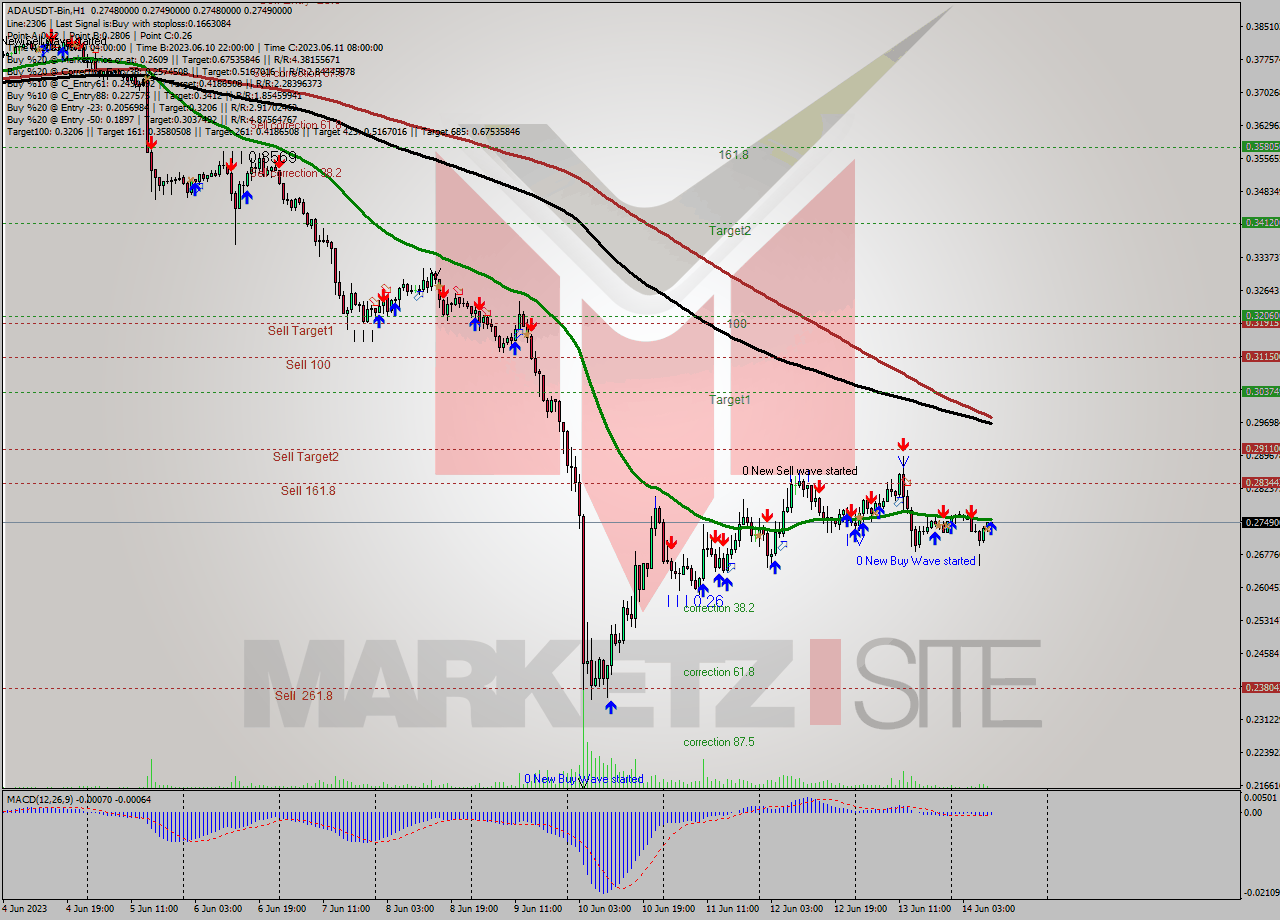This screenshot has width=1280, height=920.
Task: Click the black current price 0.27490 tag
Action: tap(1260, 522)
